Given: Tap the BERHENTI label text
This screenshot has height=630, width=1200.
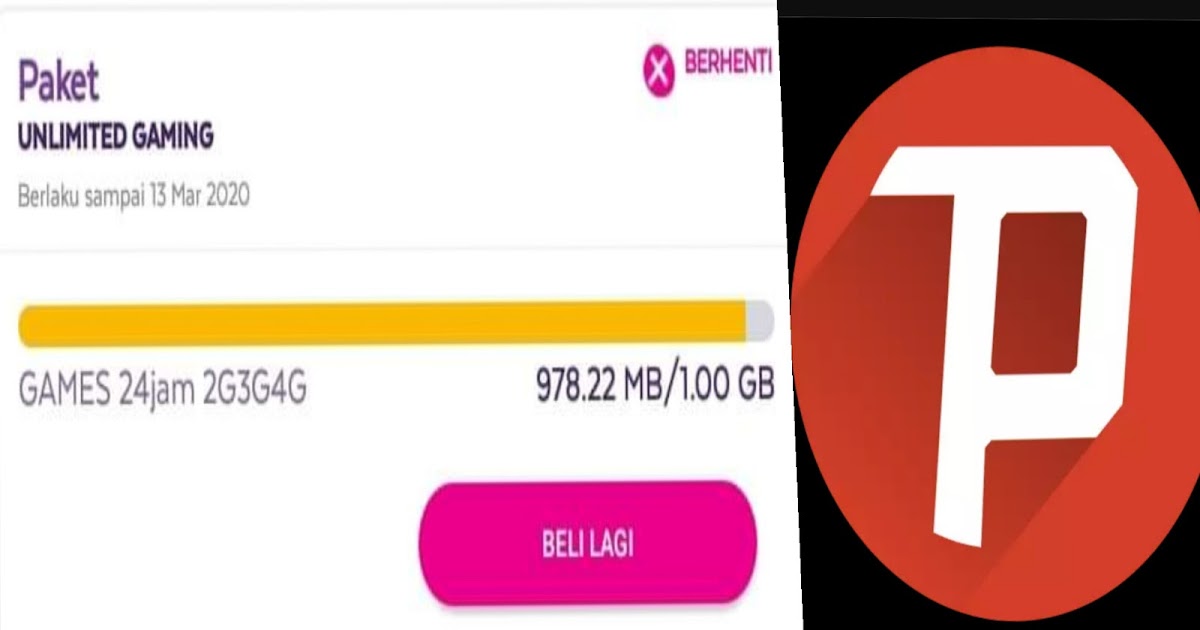Looking at the screenshot, I should coord(728,61).
